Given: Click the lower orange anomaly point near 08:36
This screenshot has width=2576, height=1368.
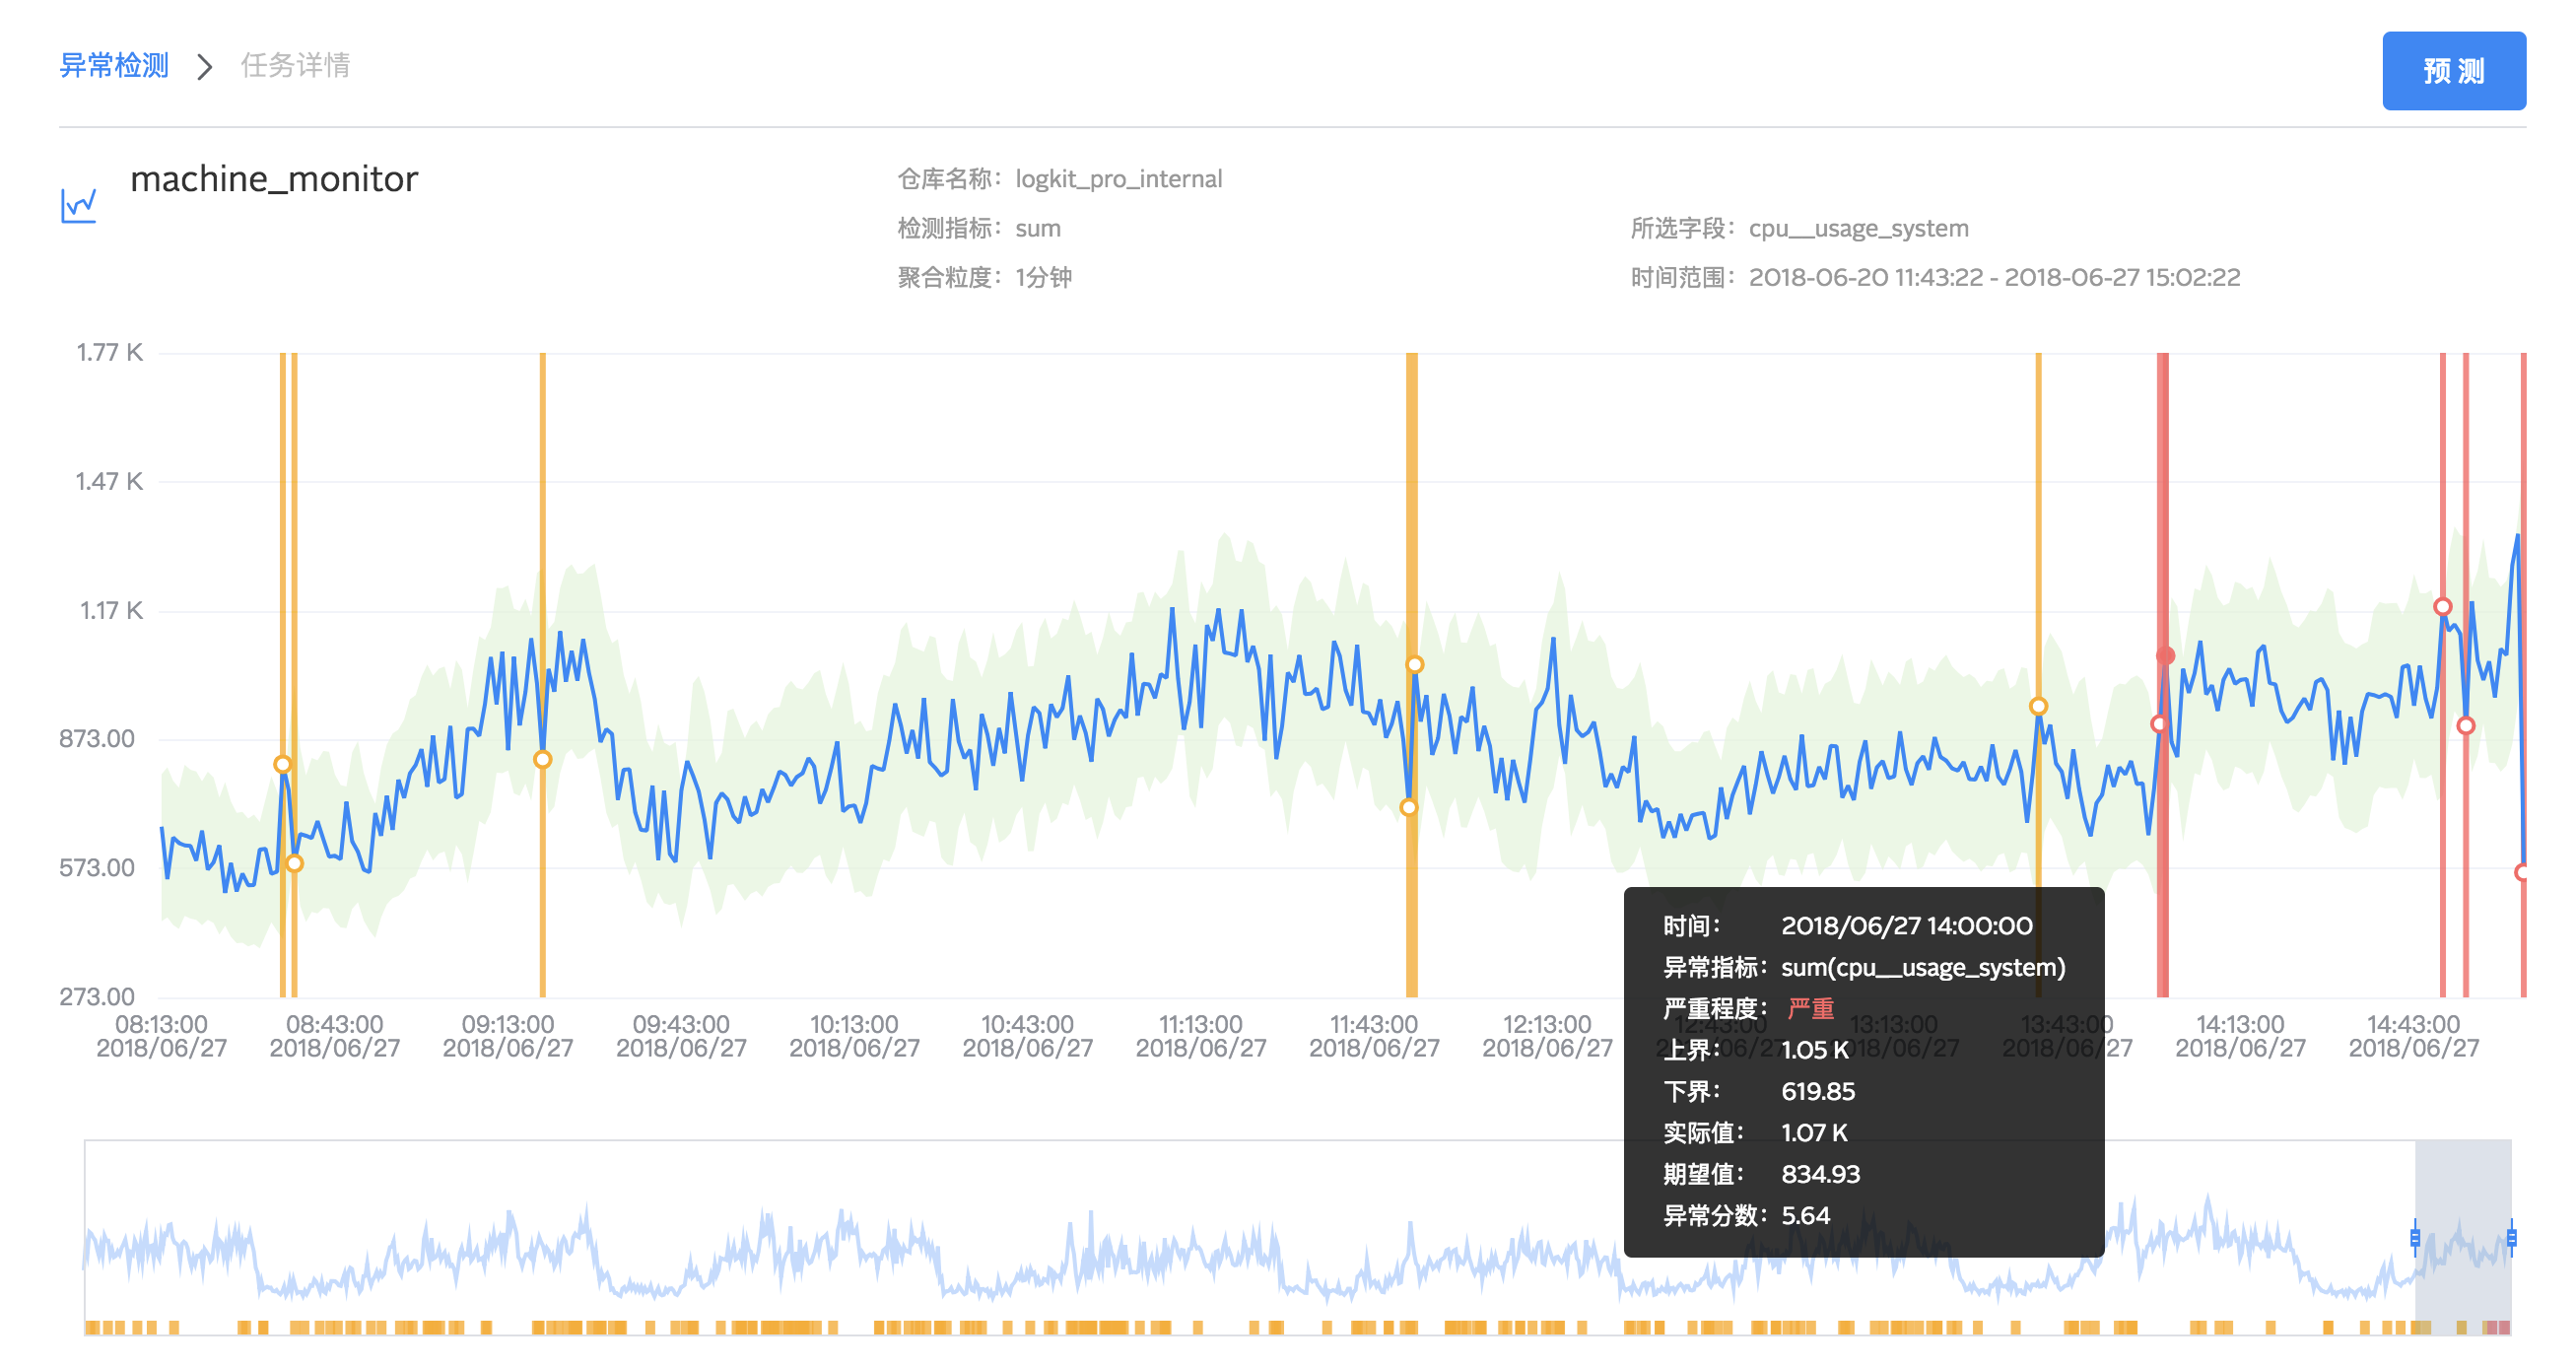Looking at the screenshot, I should pos(294,863).
